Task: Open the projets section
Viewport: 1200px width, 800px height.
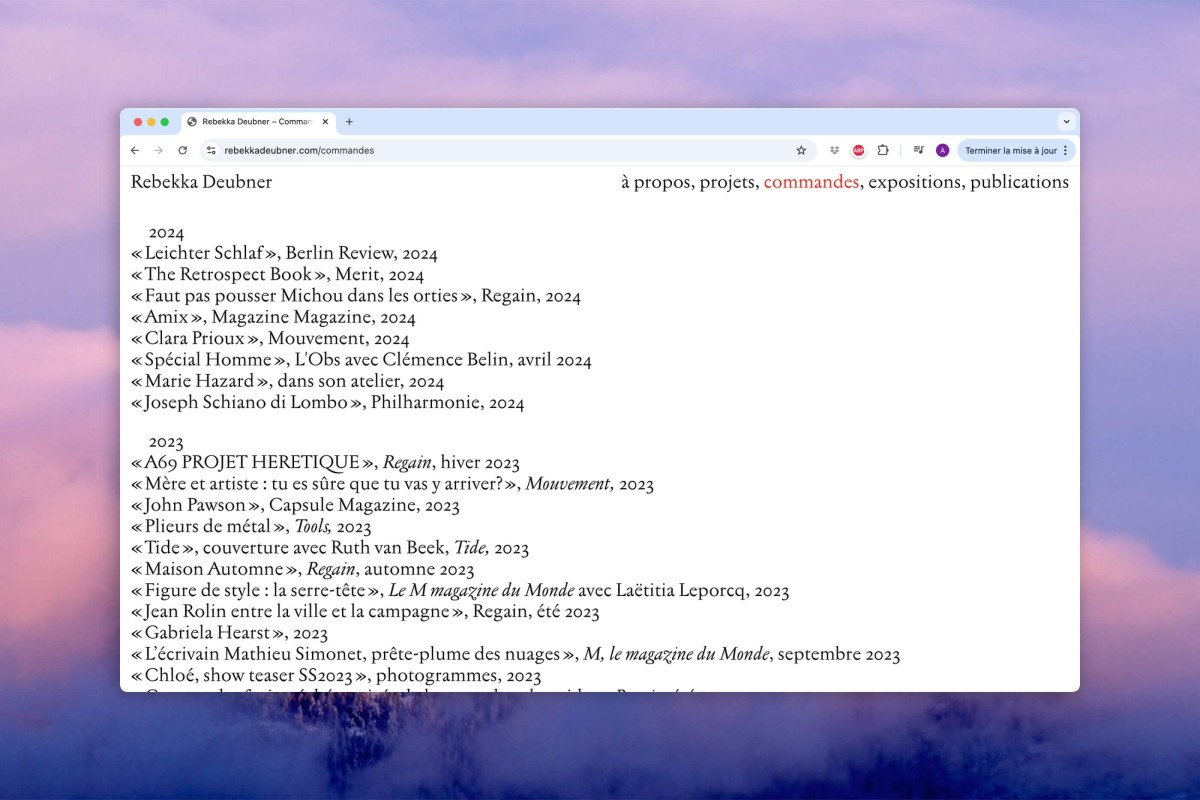Action: coord(726,183)
